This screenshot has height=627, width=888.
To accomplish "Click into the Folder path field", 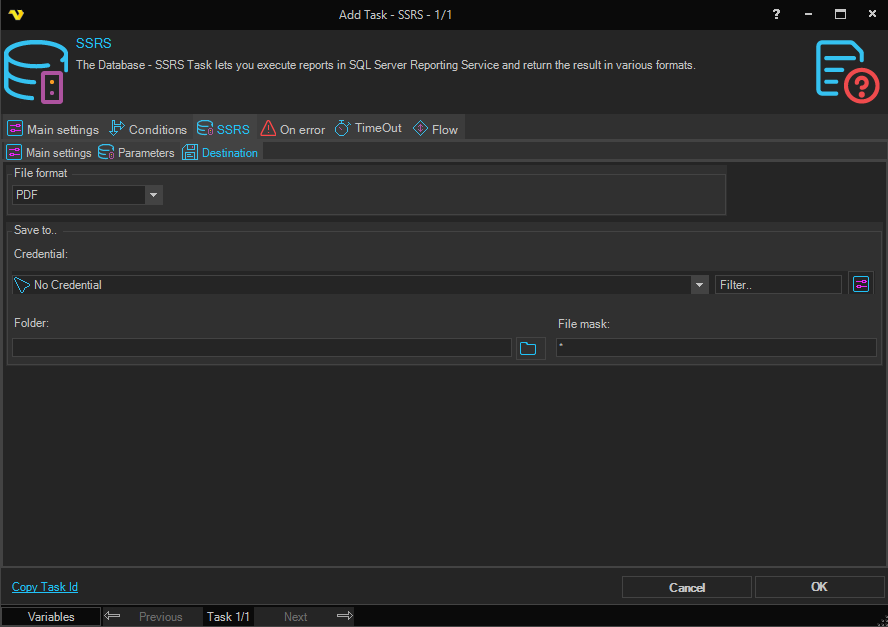I will coord(262,348).
